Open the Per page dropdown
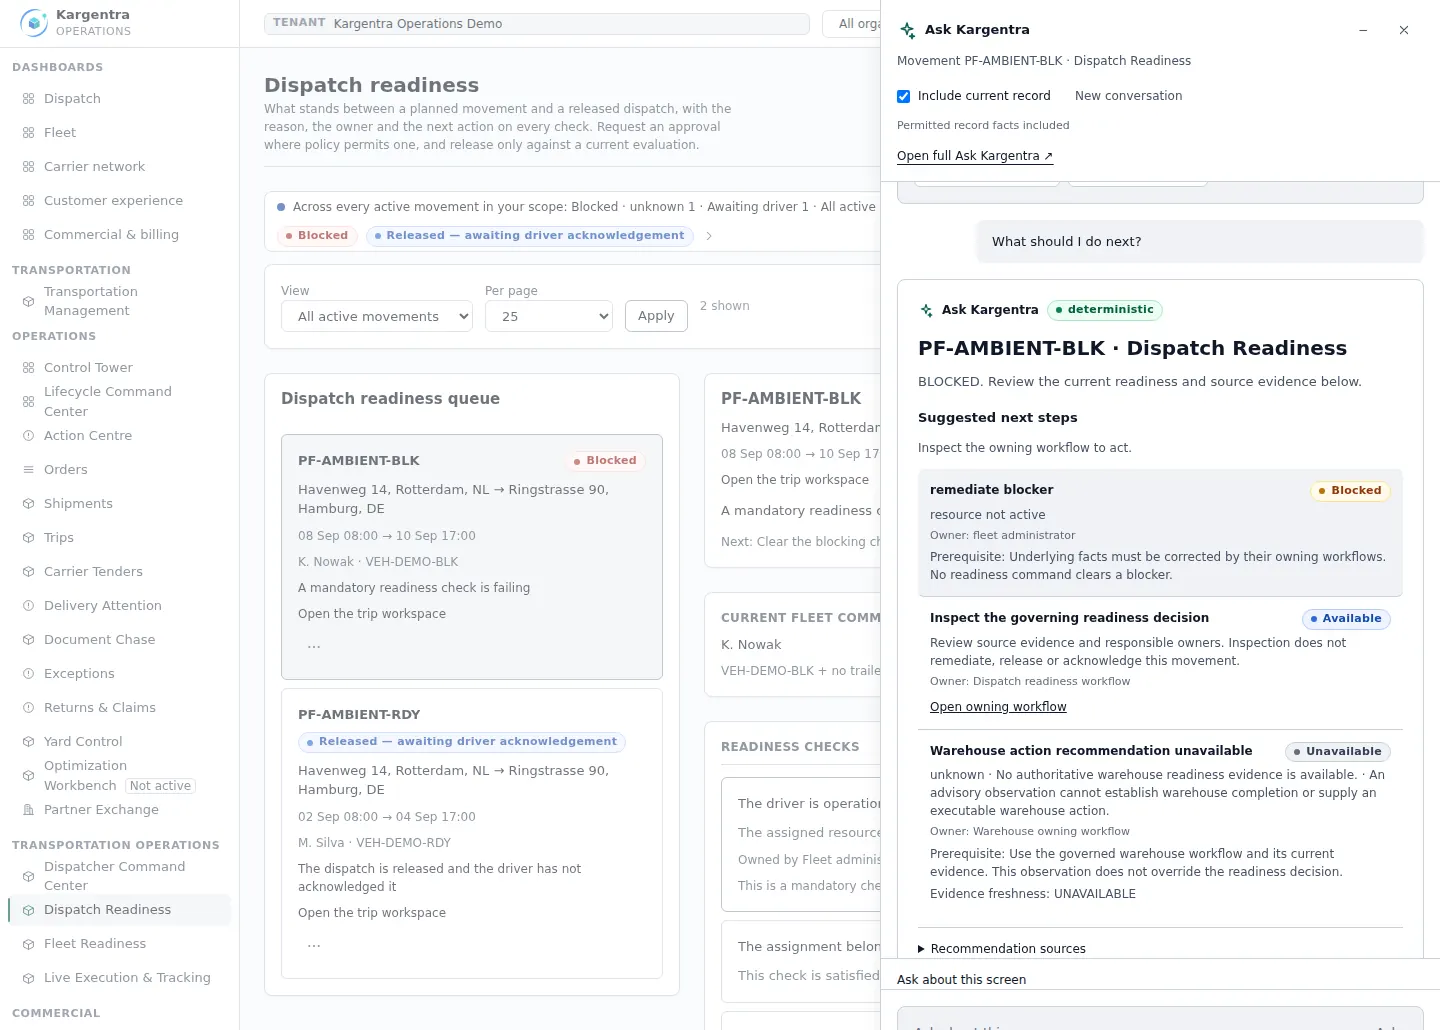This screenshot has height=1030, width=1440. click(549, 316)
